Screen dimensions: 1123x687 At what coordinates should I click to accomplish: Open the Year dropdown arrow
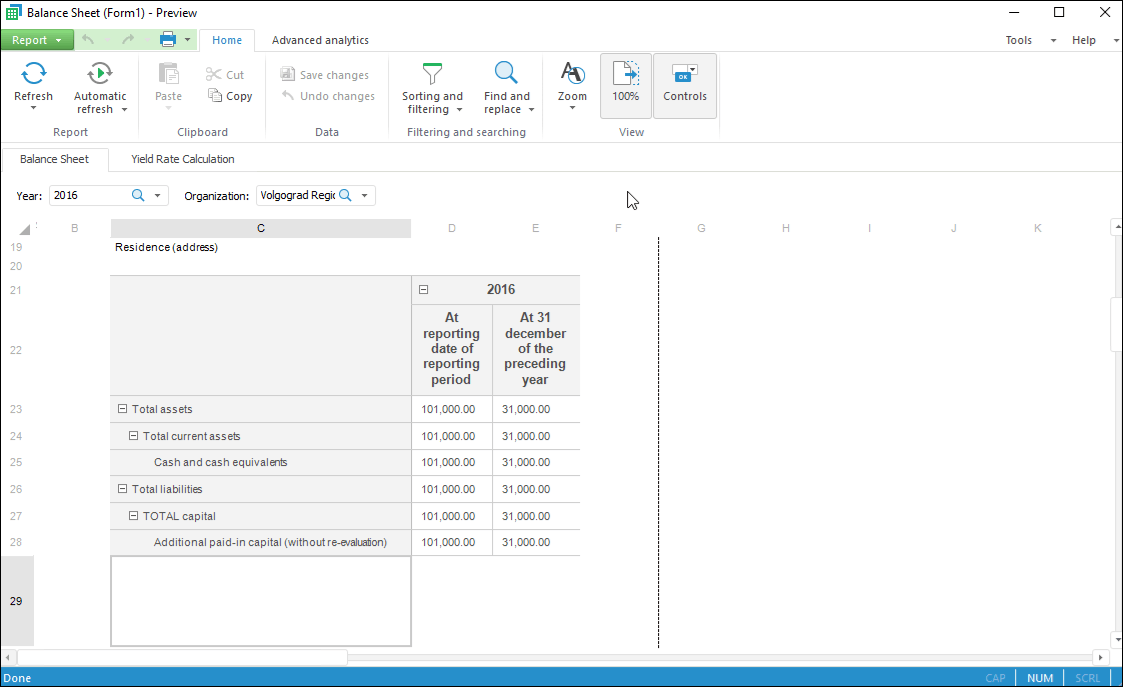pos(158,196)
